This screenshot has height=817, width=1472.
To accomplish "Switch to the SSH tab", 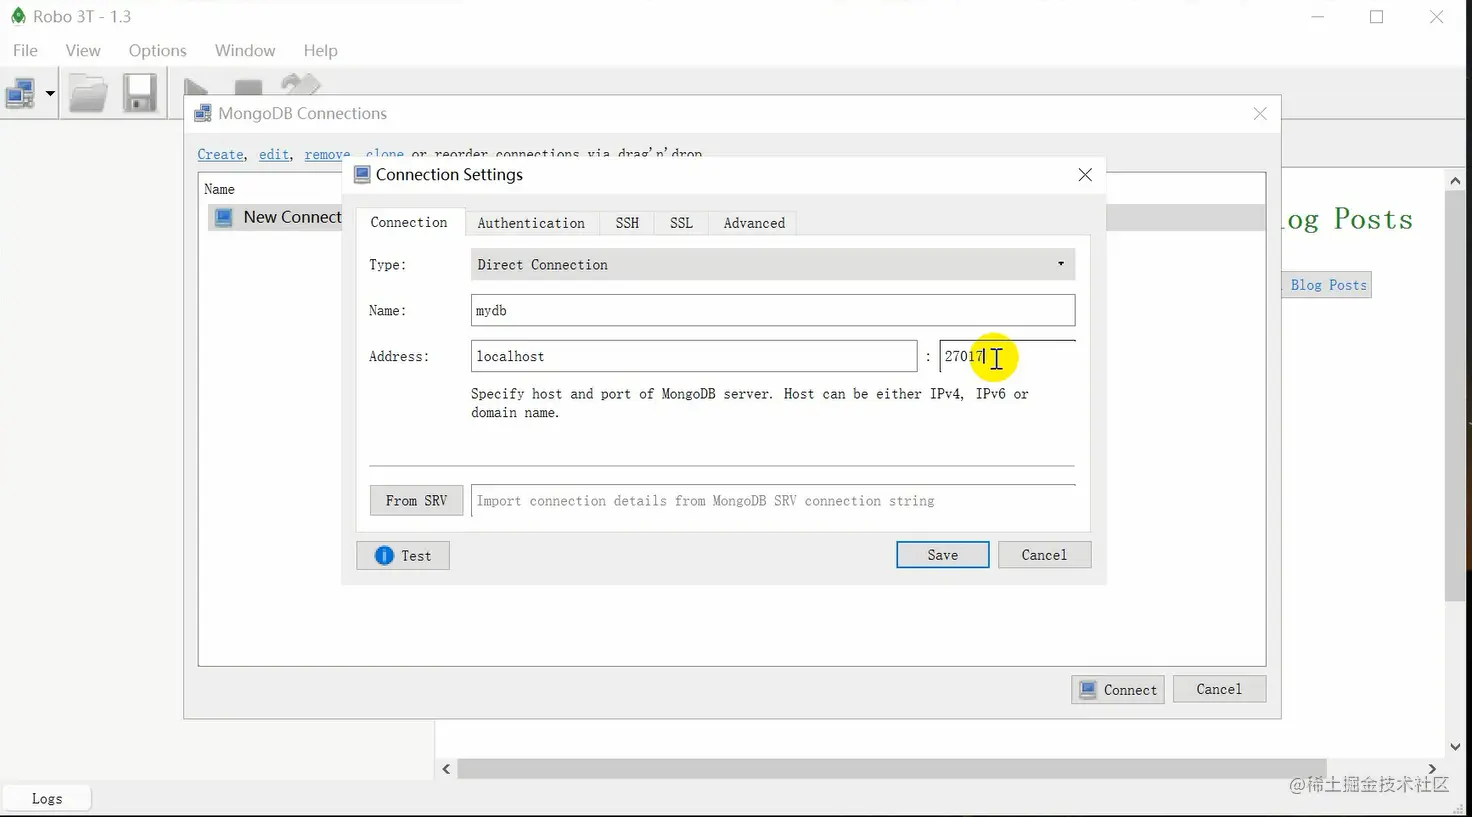I will point(627,223).
